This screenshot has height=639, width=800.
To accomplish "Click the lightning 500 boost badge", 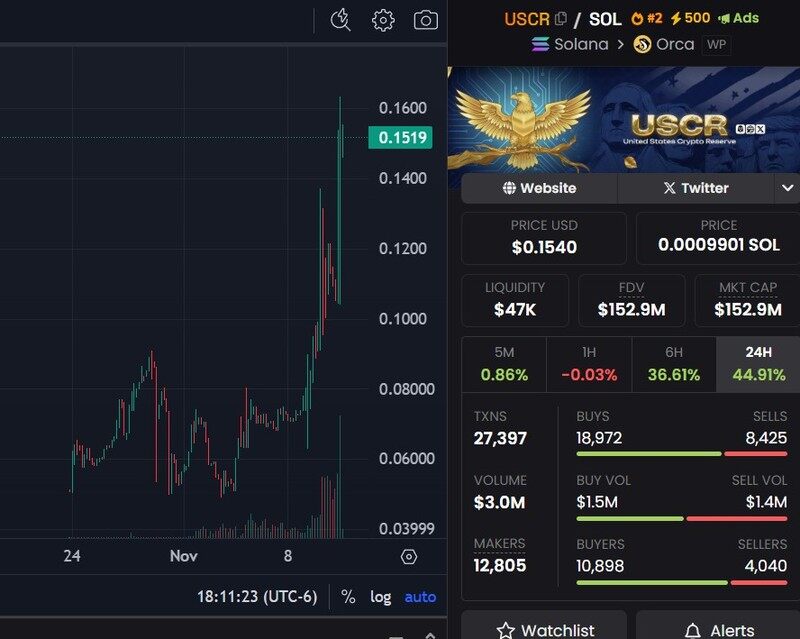I will [690, 18].
